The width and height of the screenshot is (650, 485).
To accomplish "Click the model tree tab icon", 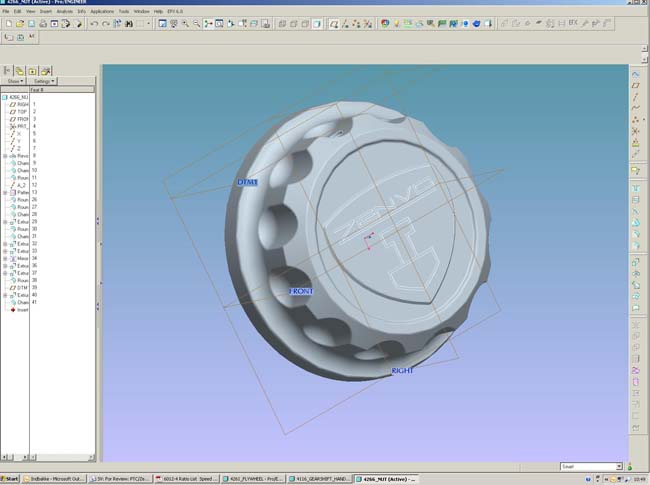I will point(7,70).
